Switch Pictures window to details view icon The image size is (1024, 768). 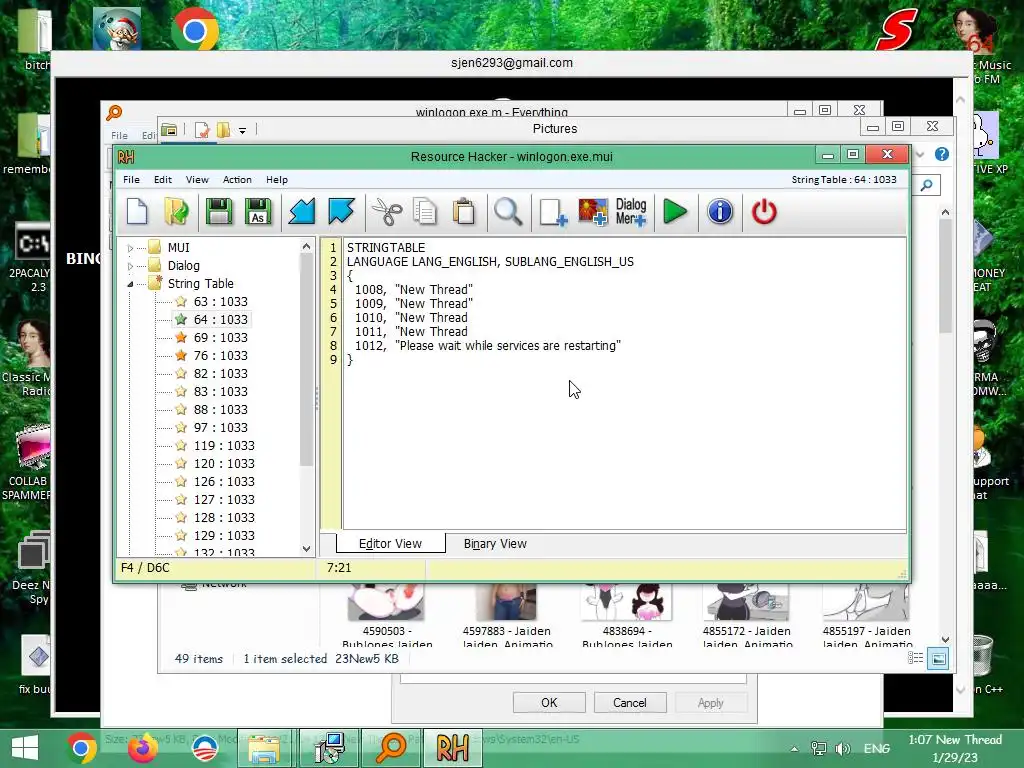(916, 658)
